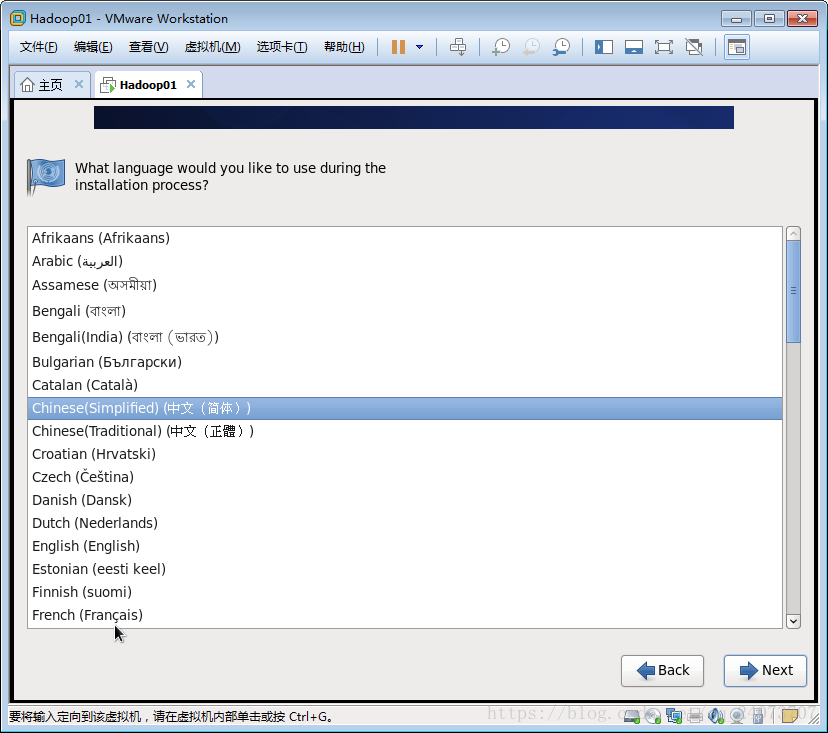This screenshot has height=733, width=828.
Task: Click the webcam device status icon
Action: pyautogui.click(x=737, y=717)
